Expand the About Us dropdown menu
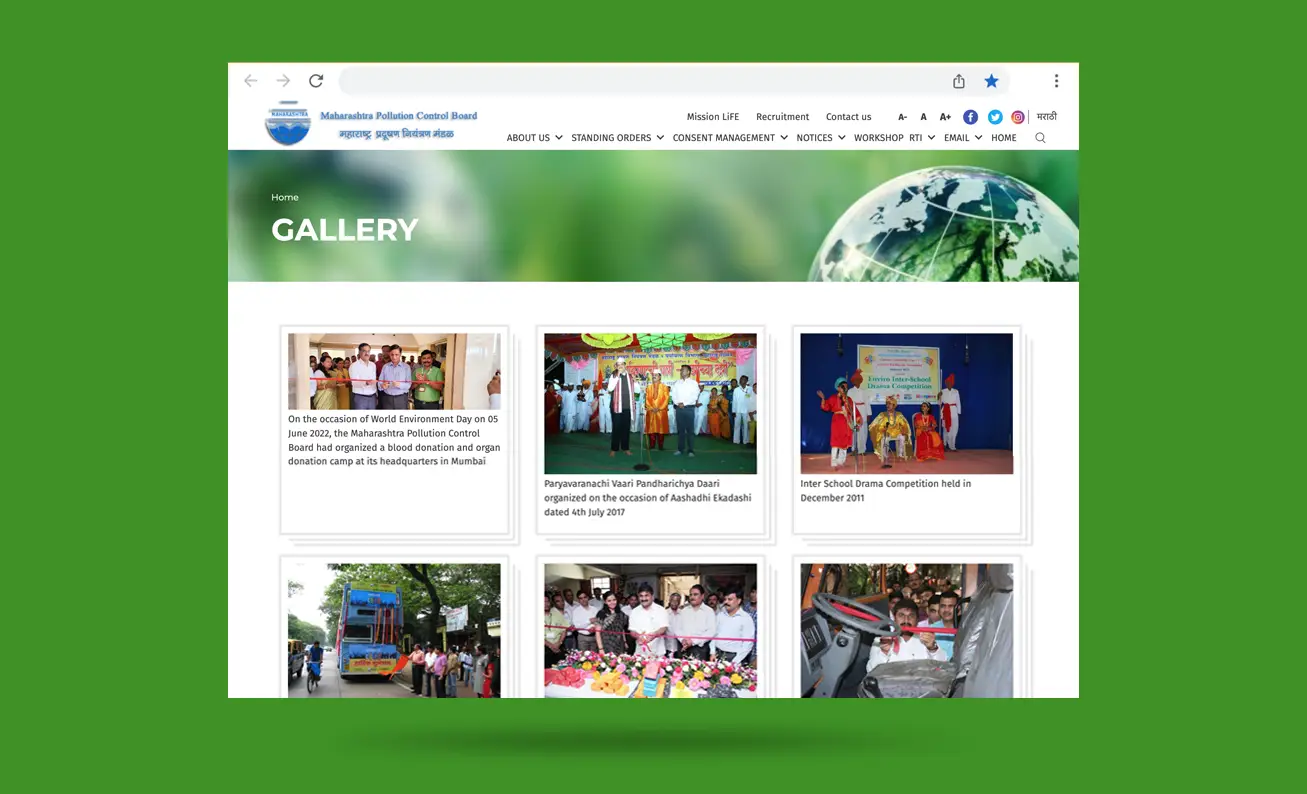This screenshot has width=1307, height=794. click(x=534, y=138)
